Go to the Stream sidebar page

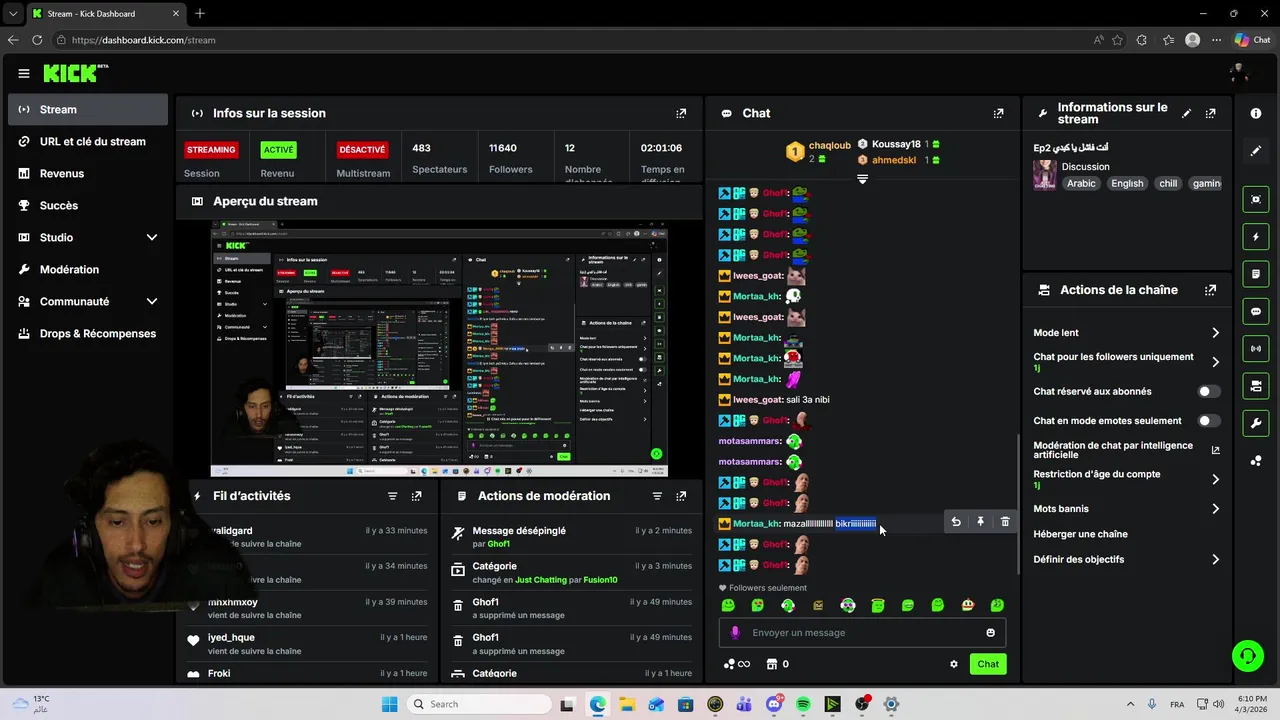pos(88,109)
